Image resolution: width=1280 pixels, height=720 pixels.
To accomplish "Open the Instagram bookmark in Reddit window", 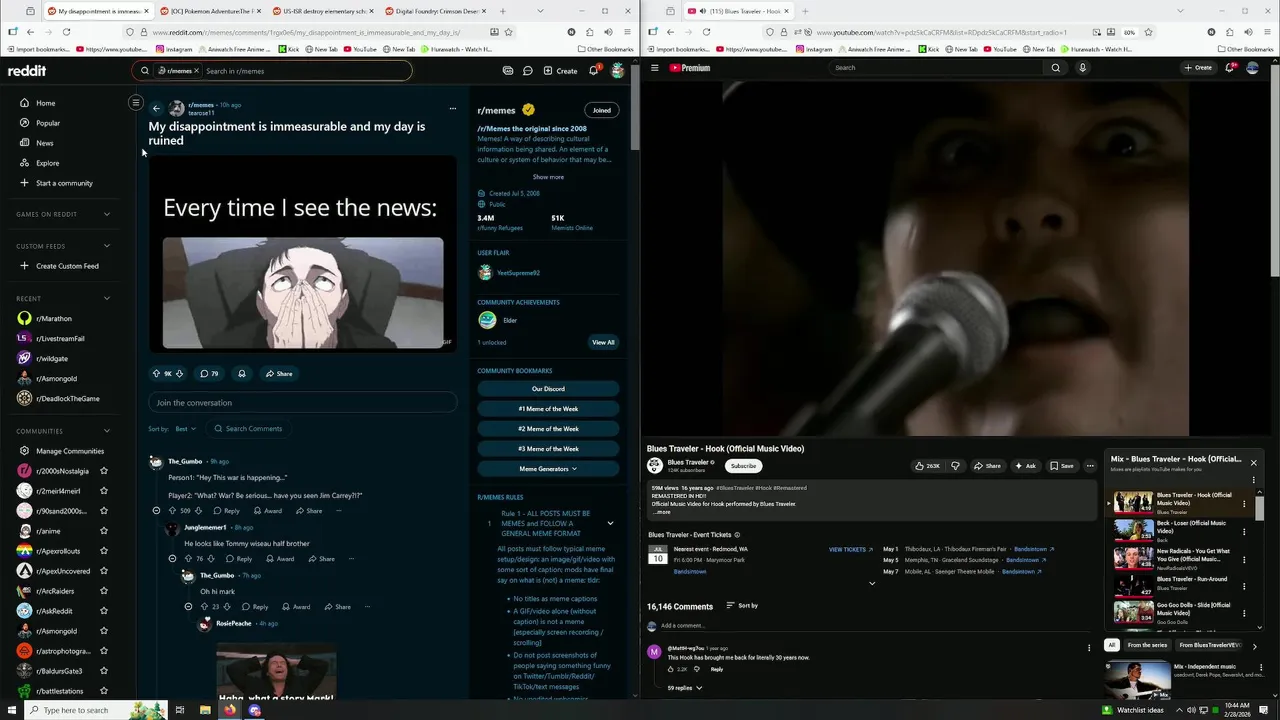I will (x=174, y=49).
